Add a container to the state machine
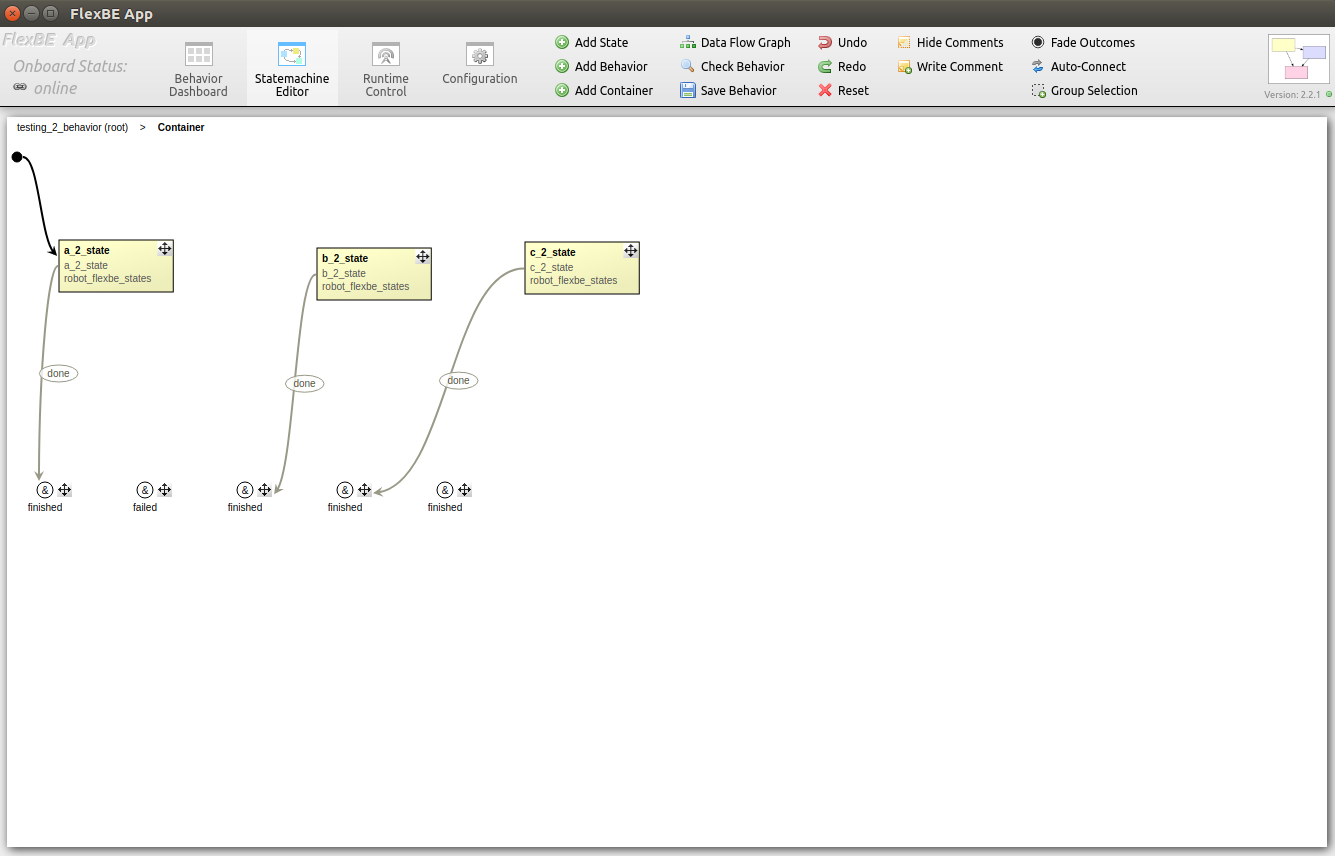This screenshot has width=1335, height=856. point(604,90)
